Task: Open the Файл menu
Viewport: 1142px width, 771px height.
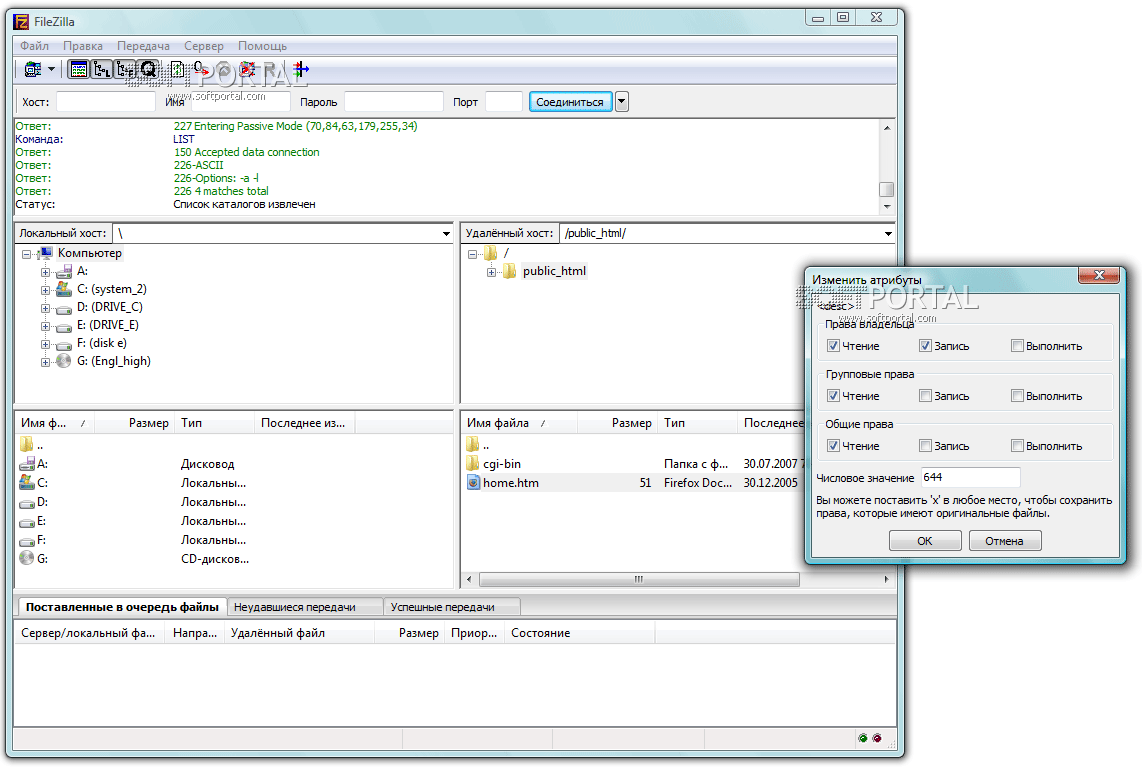Action: [34, 46]
